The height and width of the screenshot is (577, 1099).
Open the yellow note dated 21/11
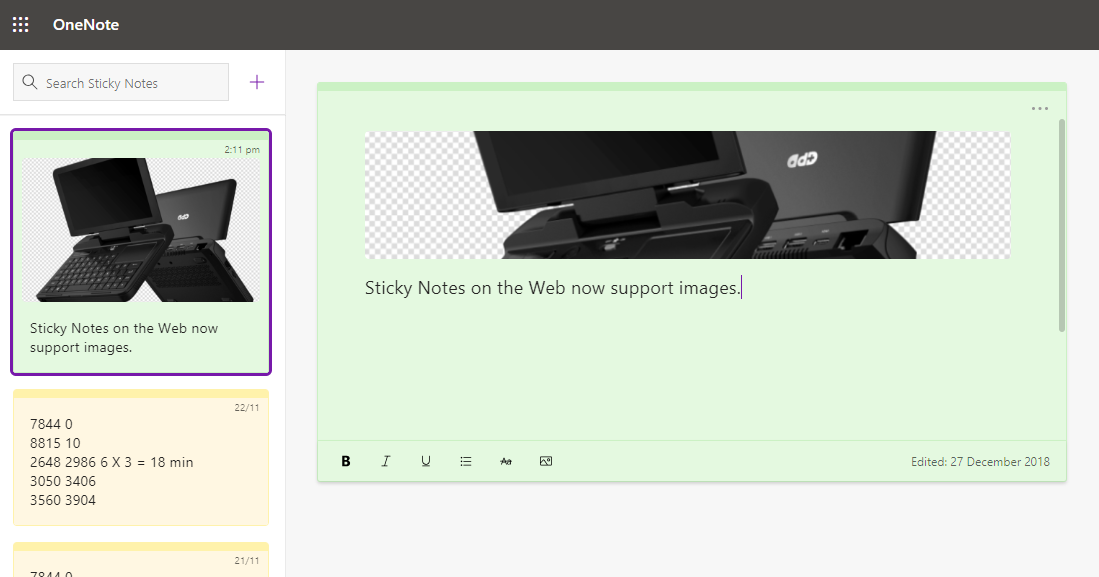(x=141, y=559)
